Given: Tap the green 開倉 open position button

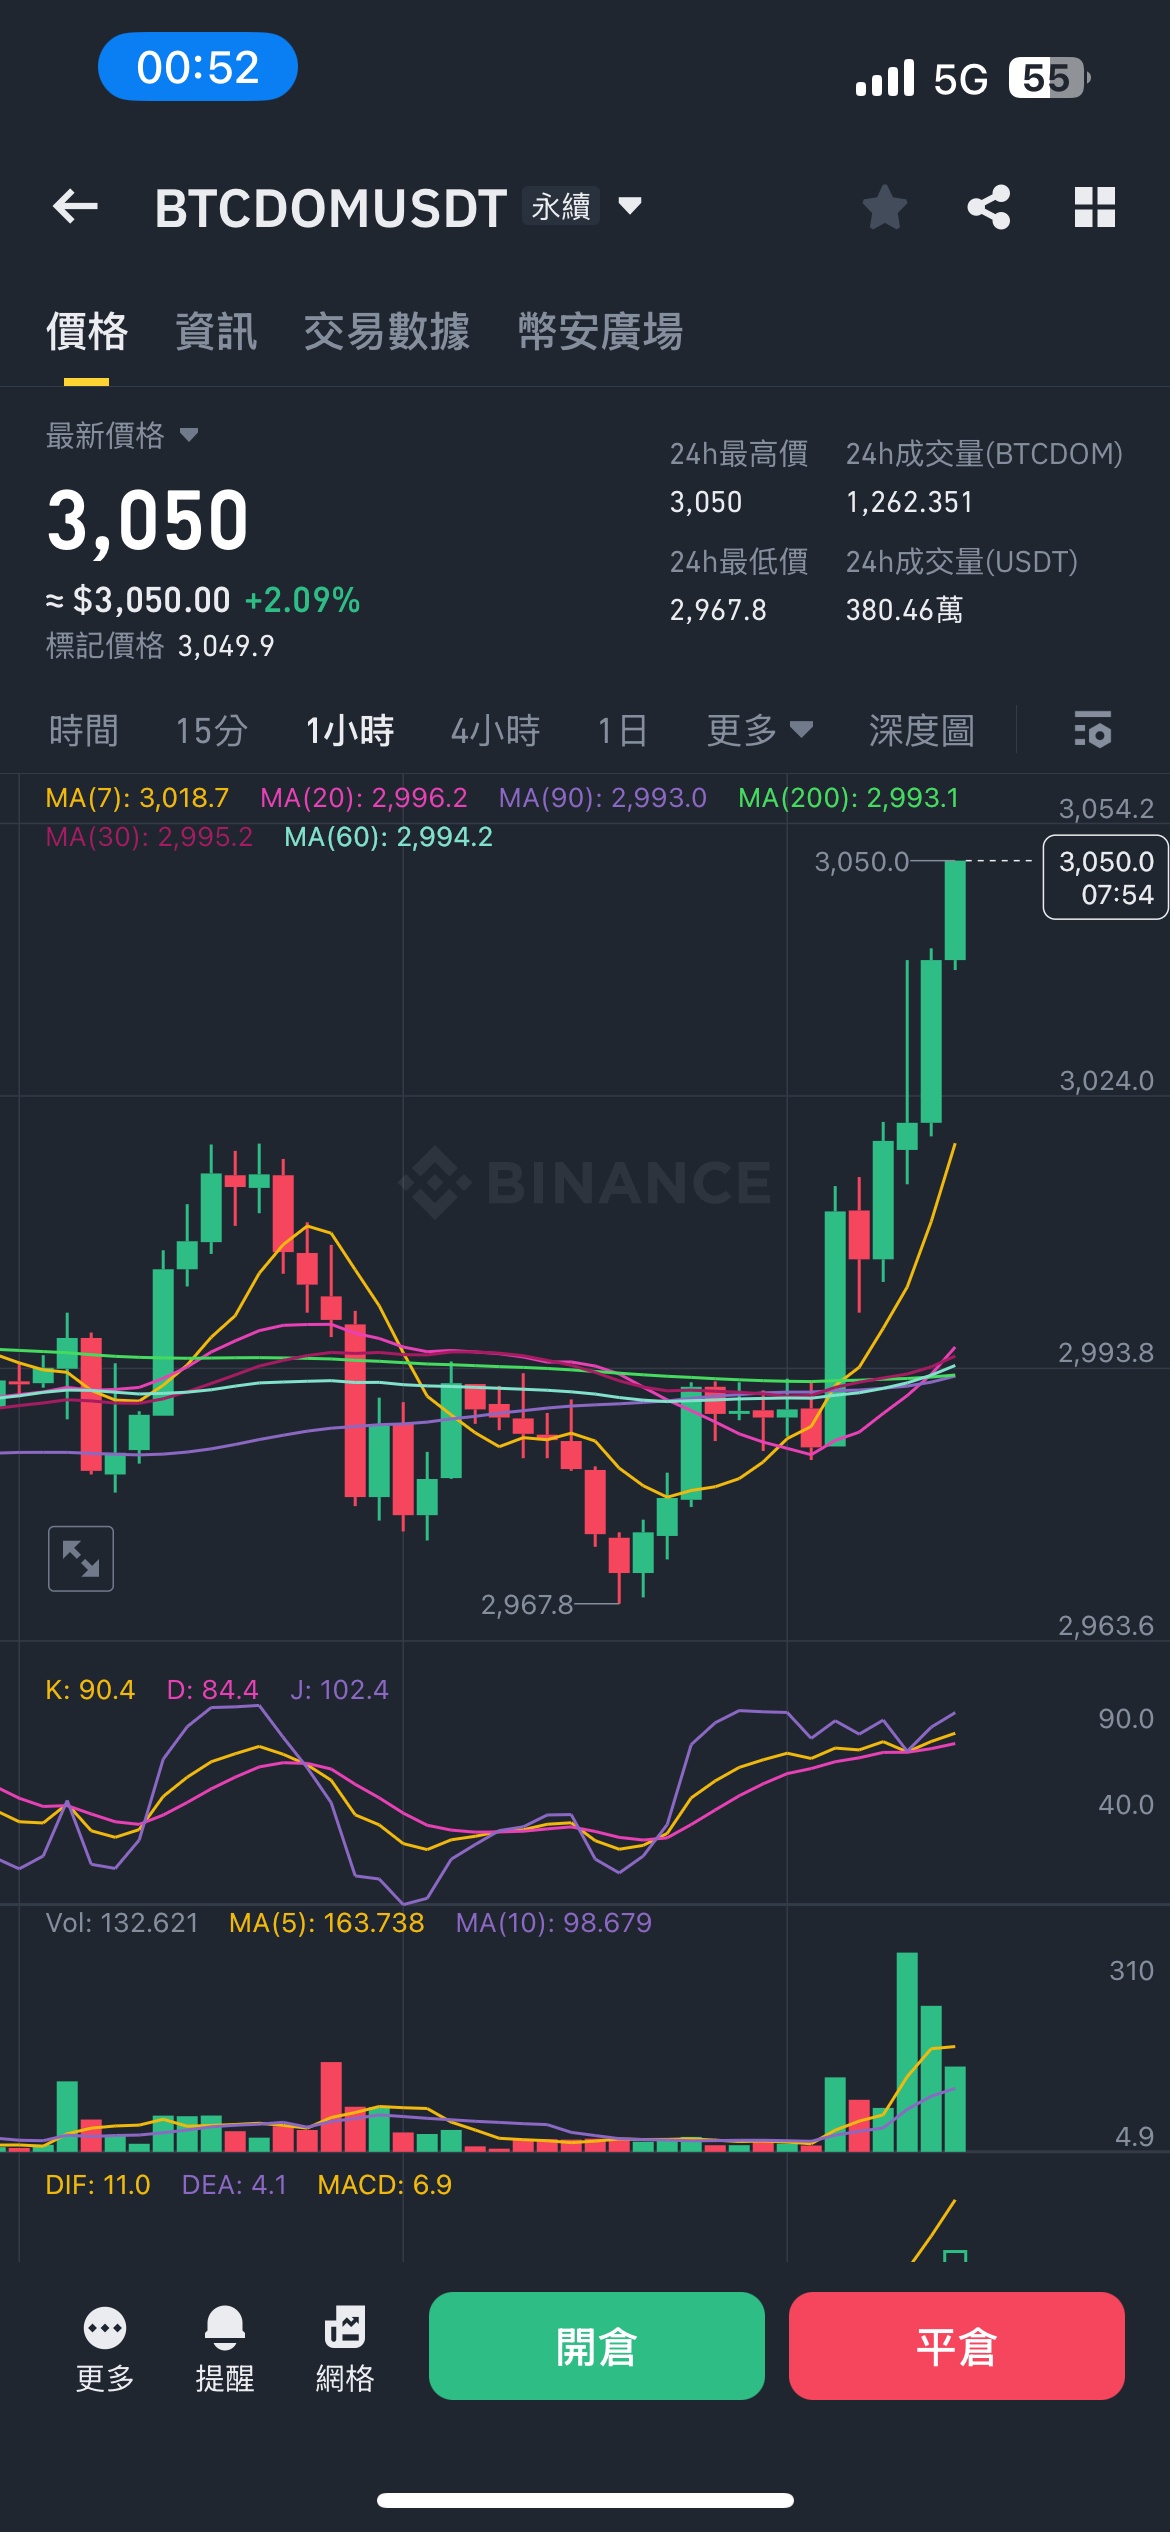Looking at the screenshot, I should pos(597,2346).
